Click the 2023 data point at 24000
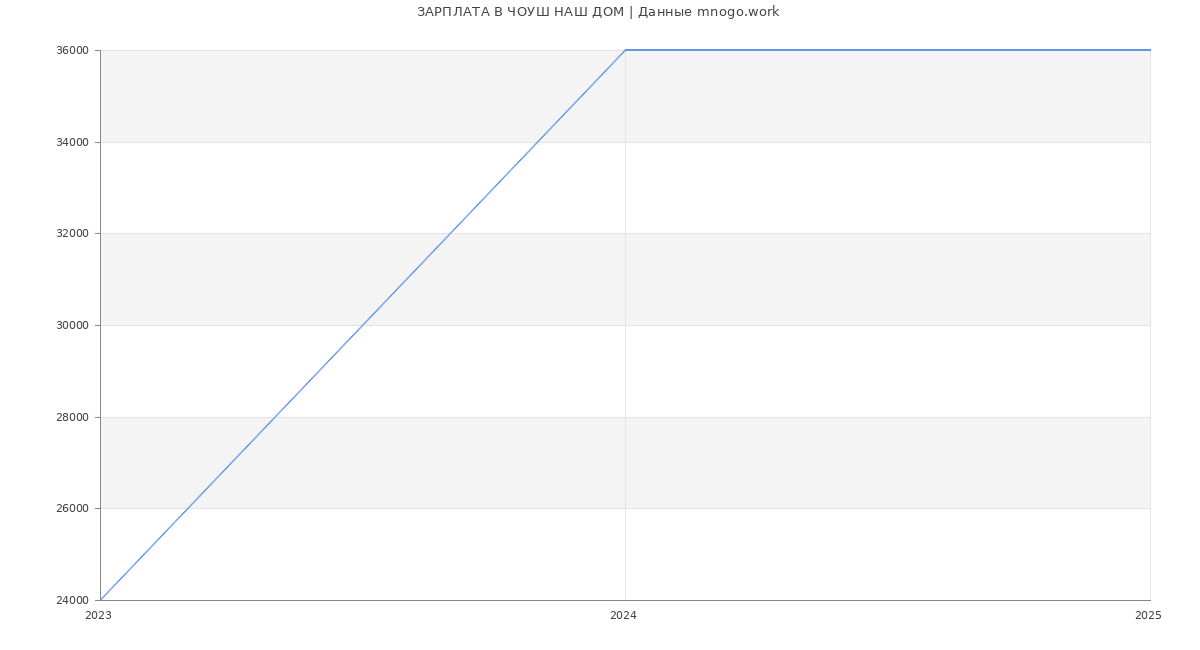The height and width of the screenshot is (650, 1200). (x=101, y=600)
